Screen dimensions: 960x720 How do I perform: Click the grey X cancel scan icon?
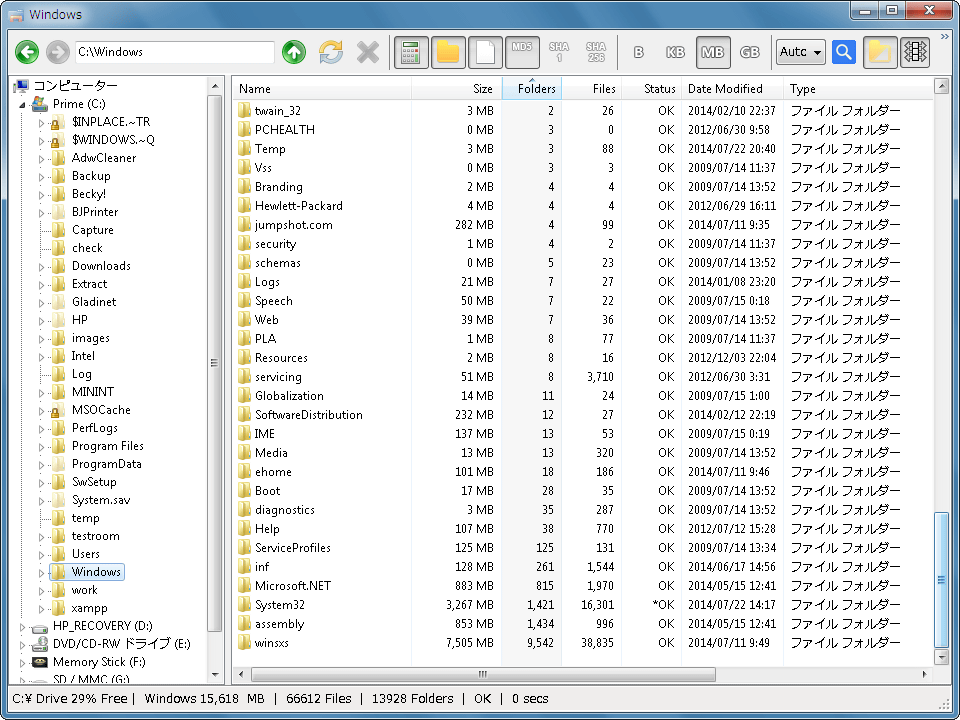tap(368, 52)
